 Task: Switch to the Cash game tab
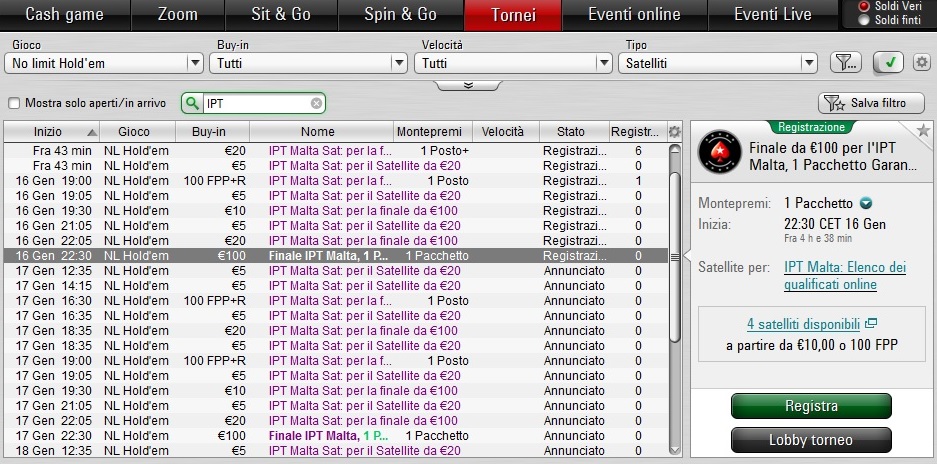65,14
